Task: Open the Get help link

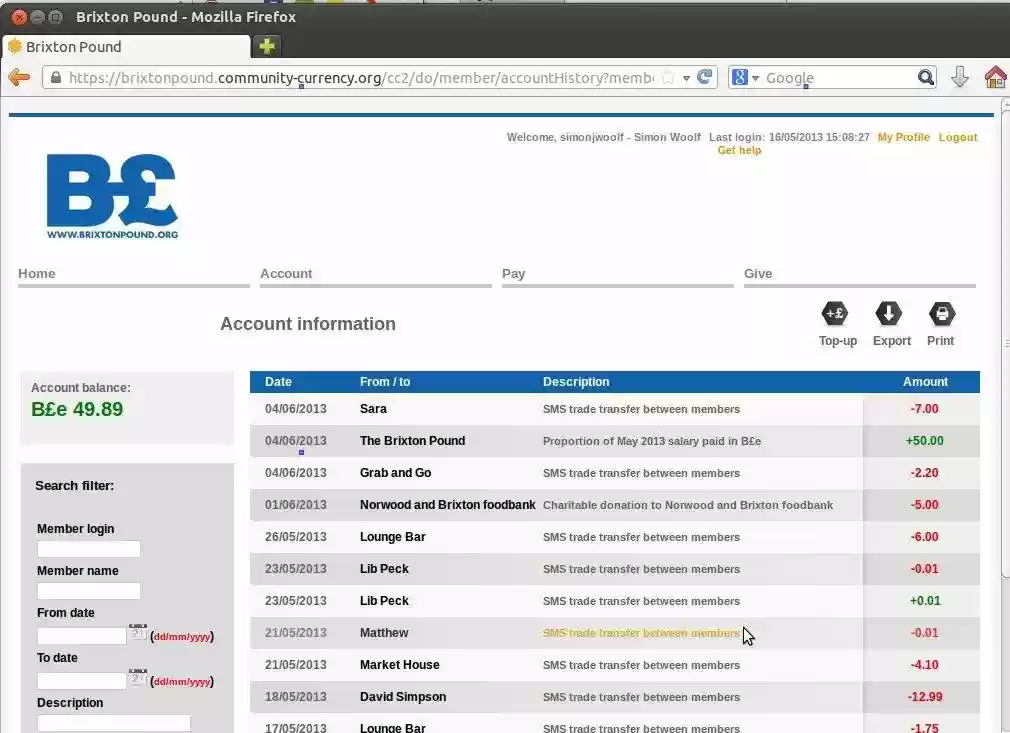Action: coord(739,150)
